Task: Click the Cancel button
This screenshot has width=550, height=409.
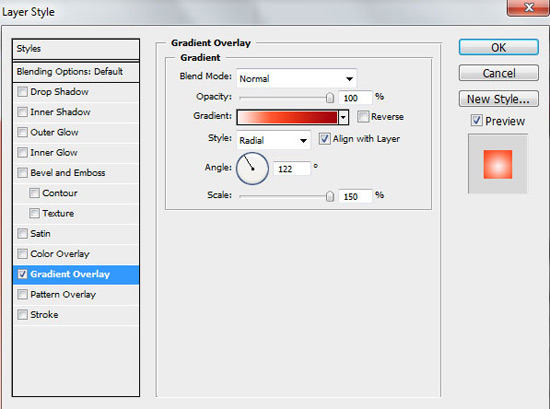Action: coord(498,73)
